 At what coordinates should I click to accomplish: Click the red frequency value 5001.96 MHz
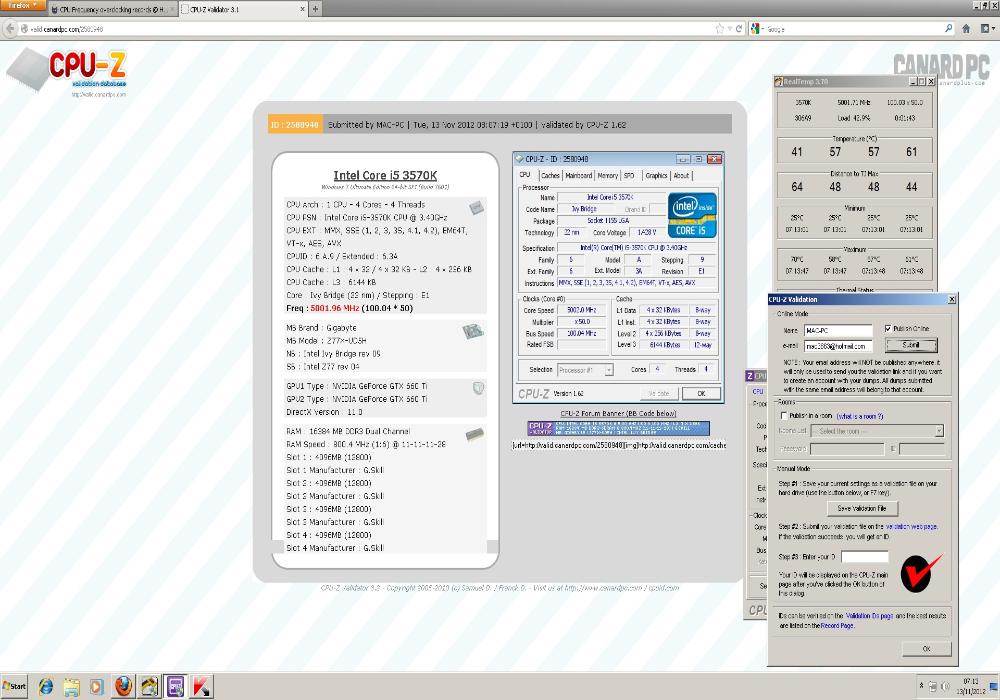[335, 308]
